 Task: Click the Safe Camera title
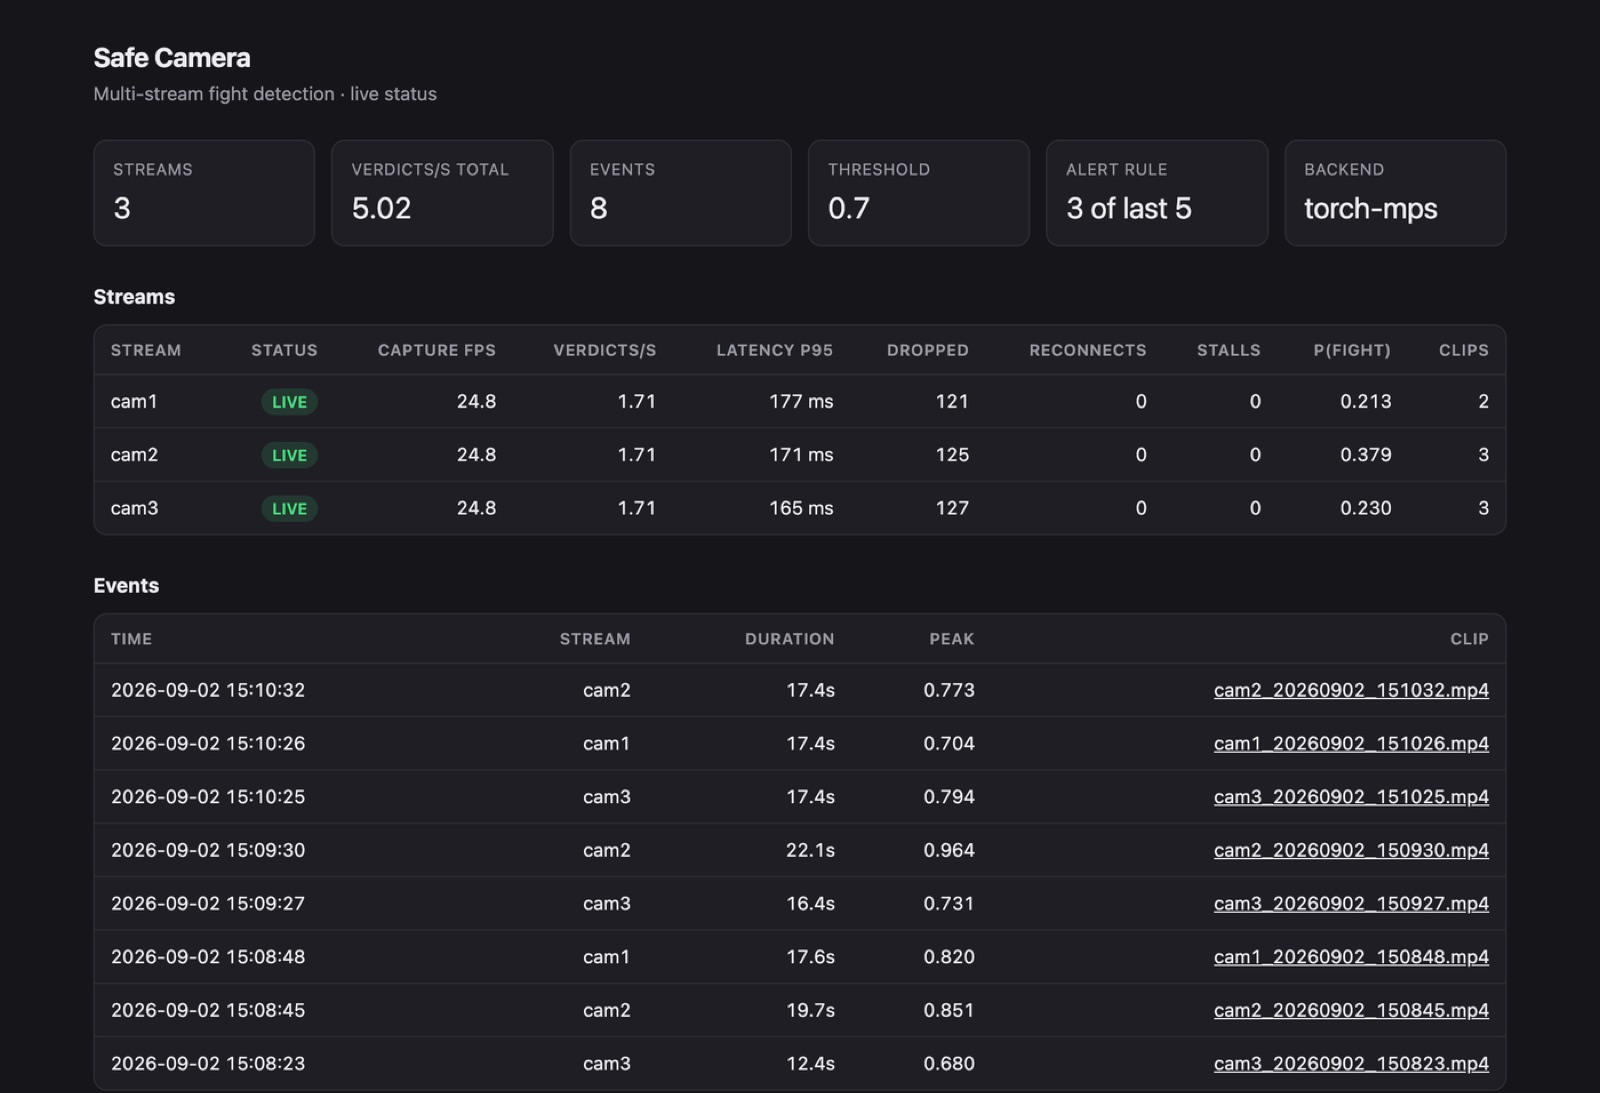click(172, 58)
